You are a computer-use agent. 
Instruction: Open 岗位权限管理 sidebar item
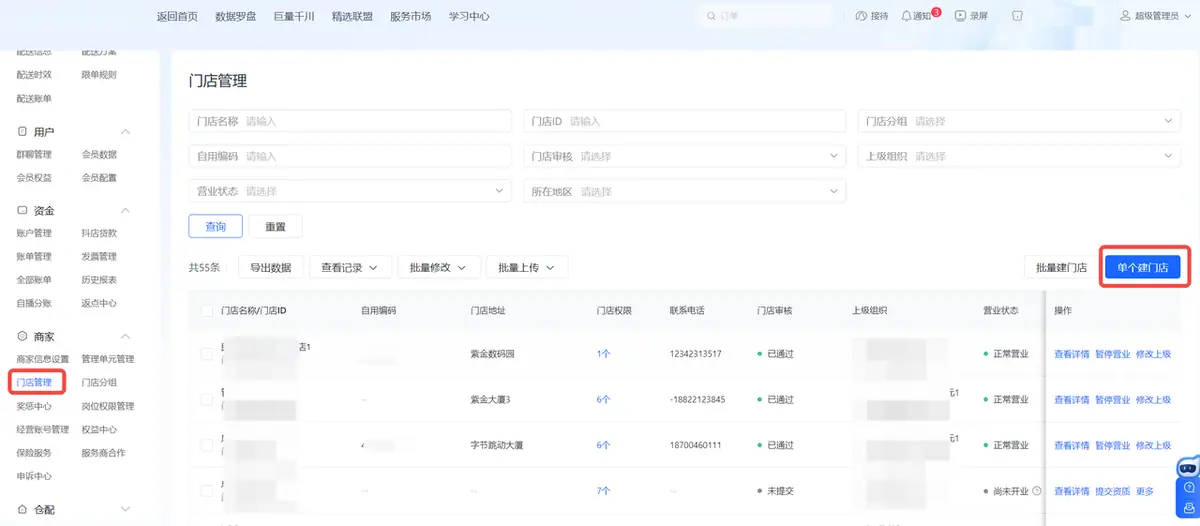point(108,406)
